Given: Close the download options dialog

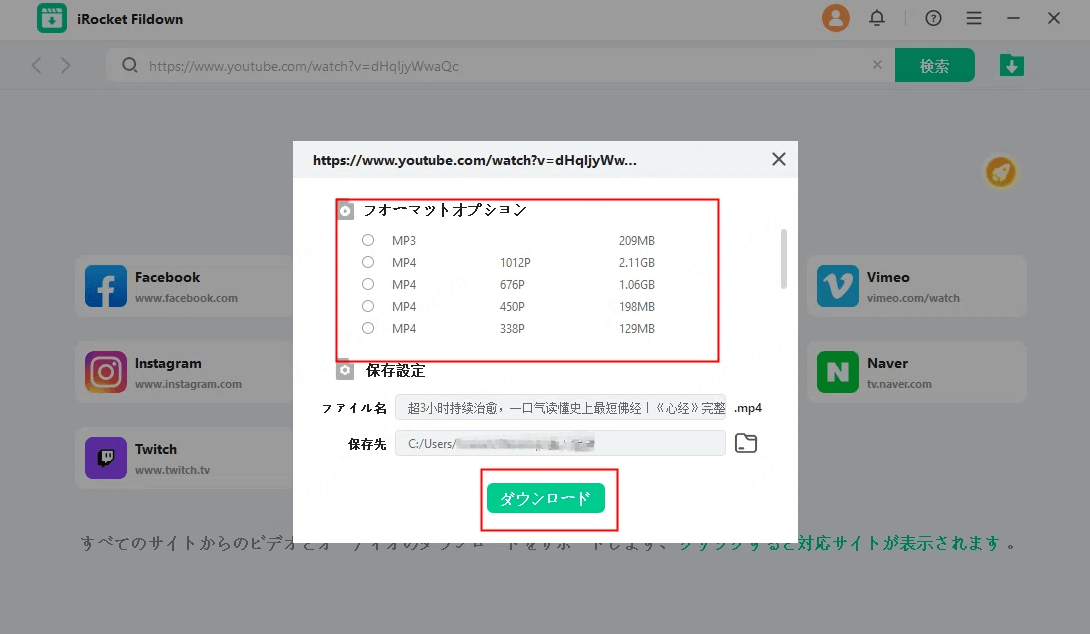Looking at the screenshot, I should [x=779, y=159].
